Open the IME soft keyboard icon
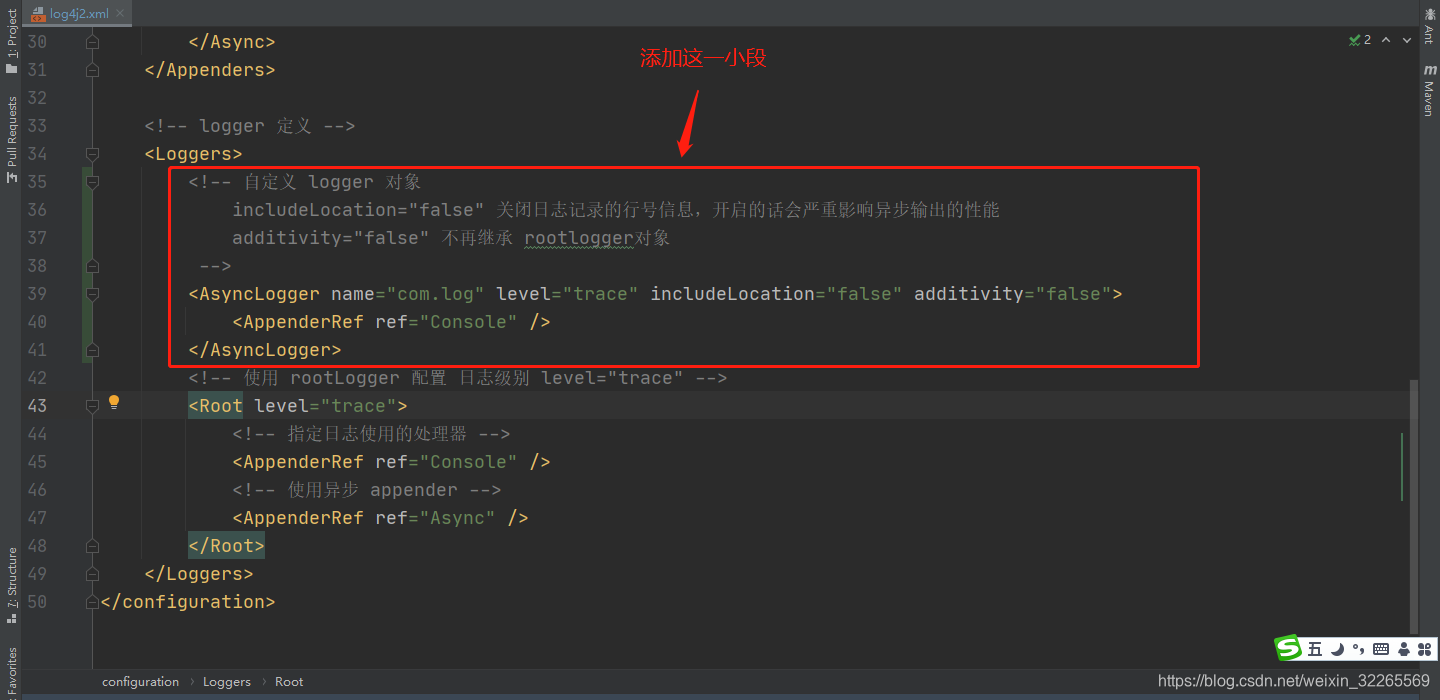Viewport: 1440px width, 700px height. click(x=1381, y=649)
